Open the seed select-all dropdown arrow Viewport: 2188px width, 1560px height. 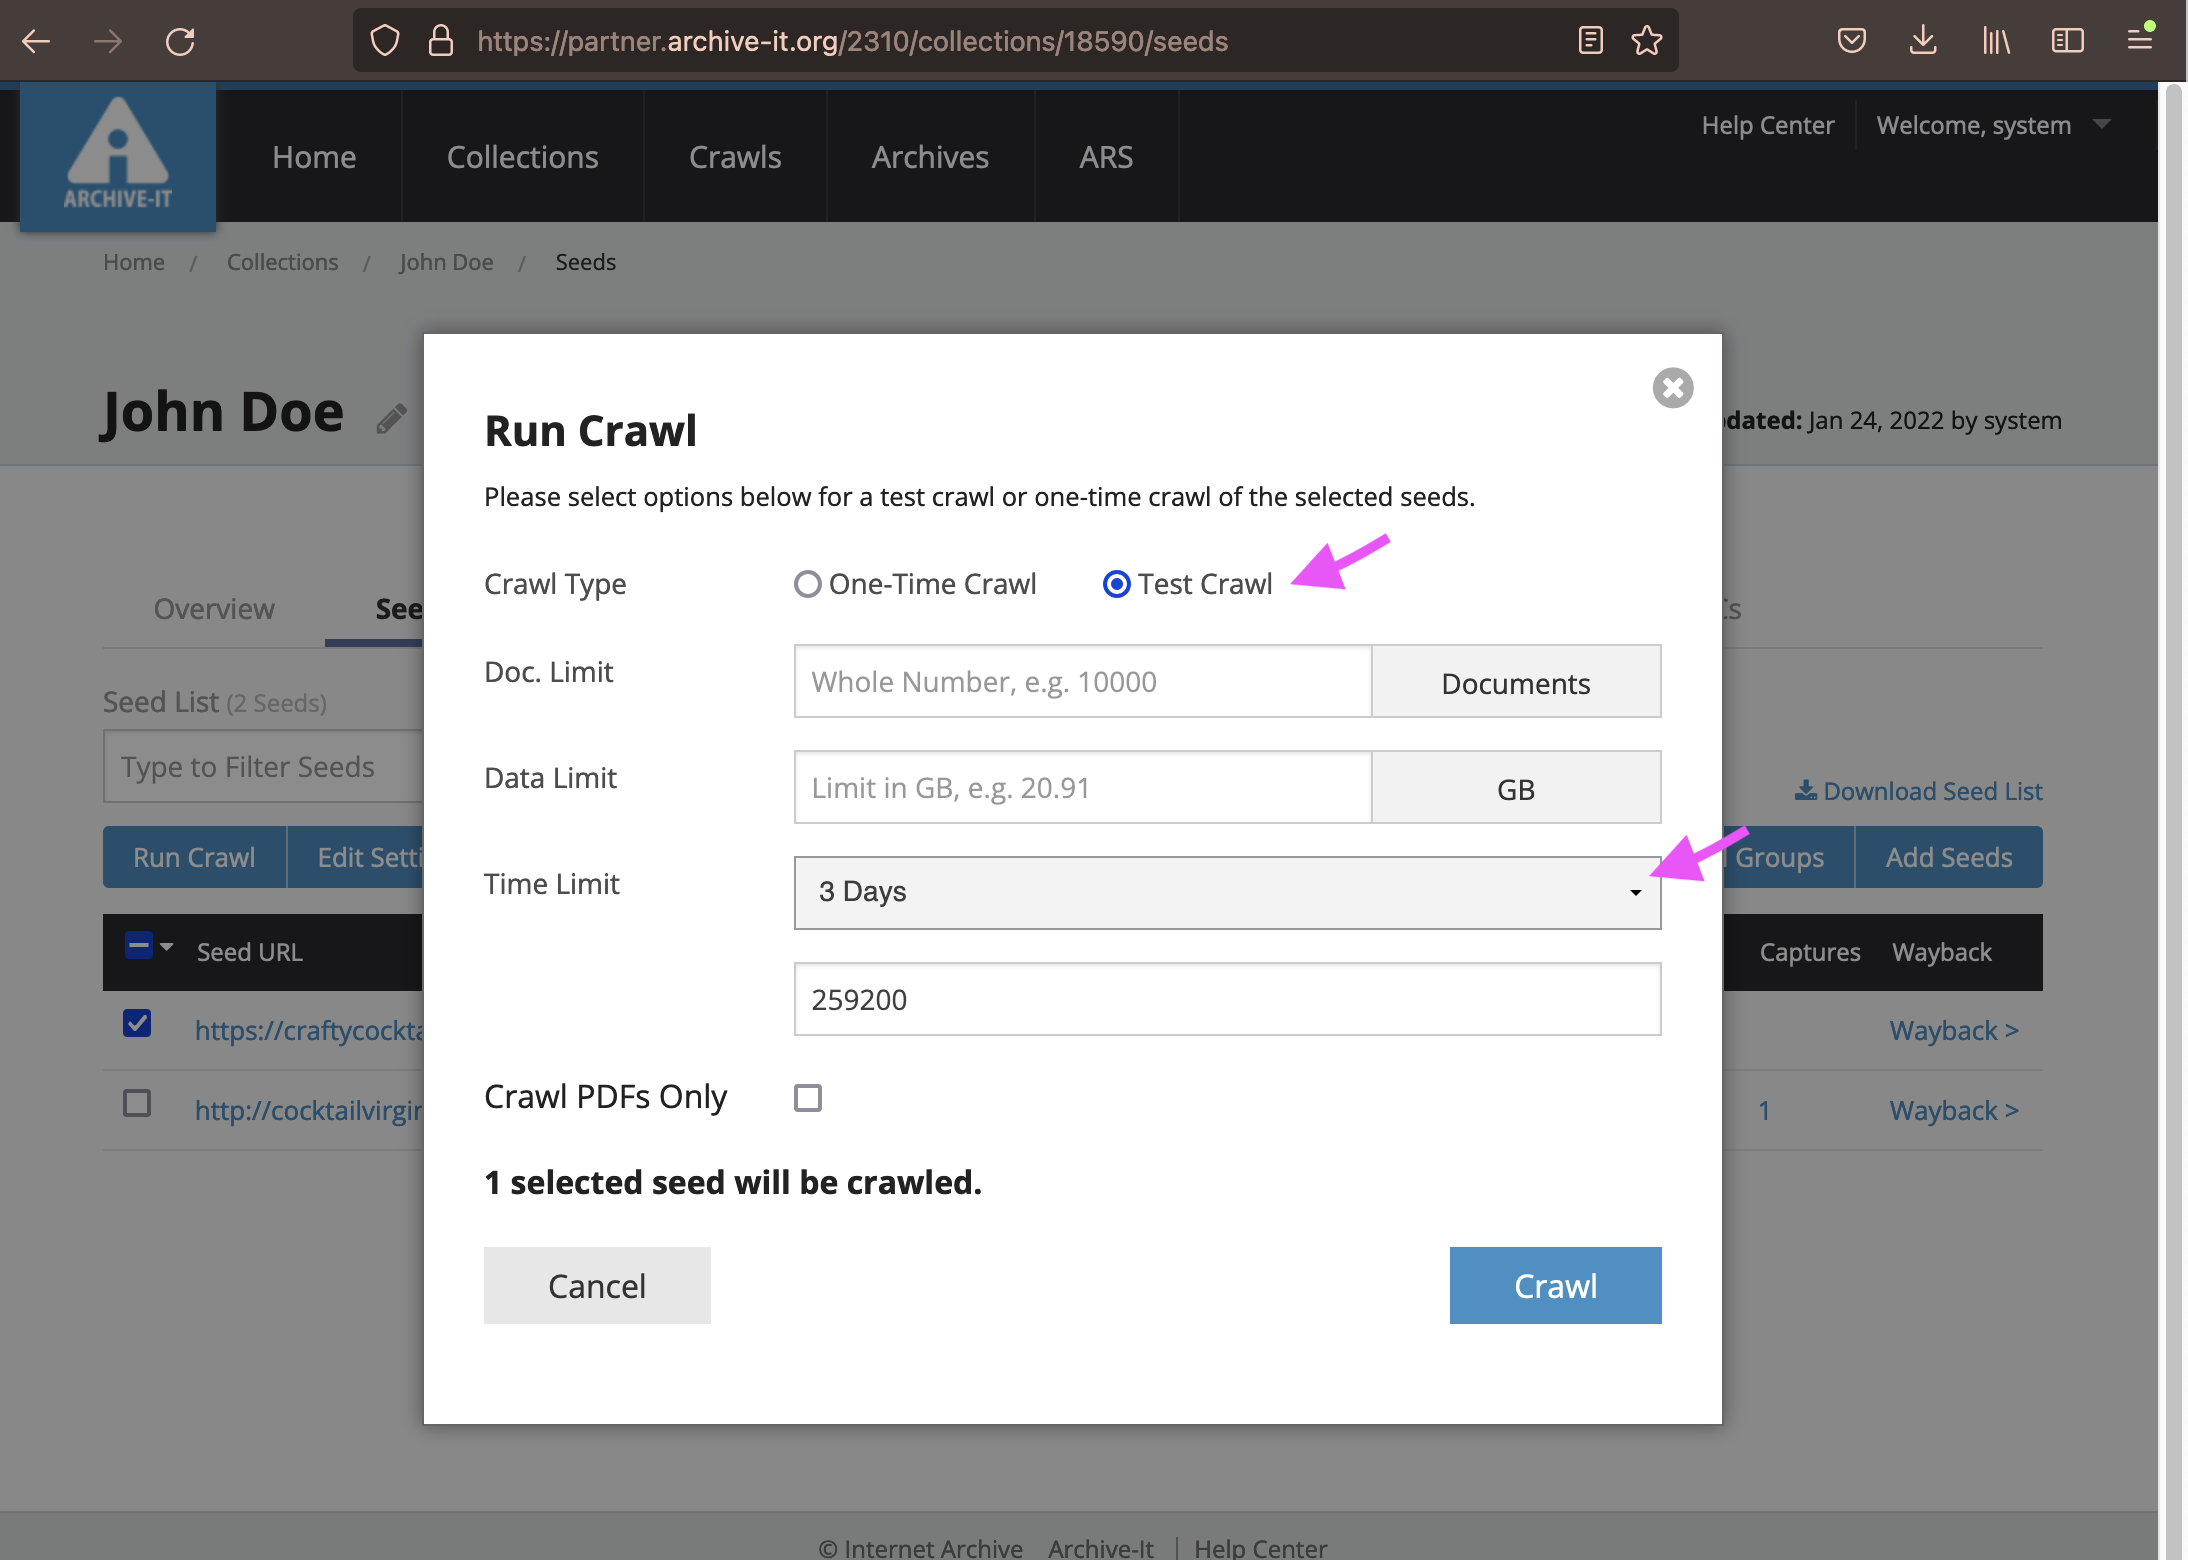(167, 946)
